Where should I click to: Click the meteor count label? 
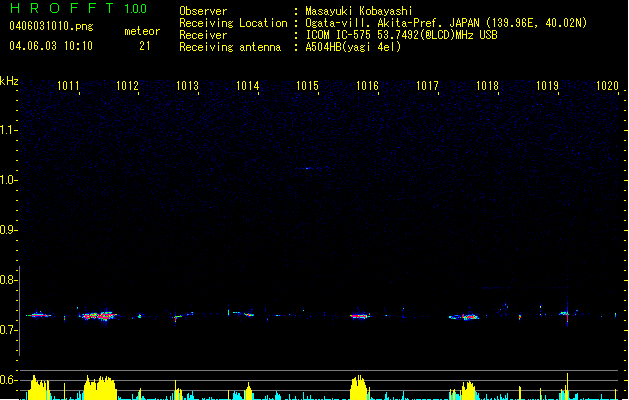coord(142,31)
